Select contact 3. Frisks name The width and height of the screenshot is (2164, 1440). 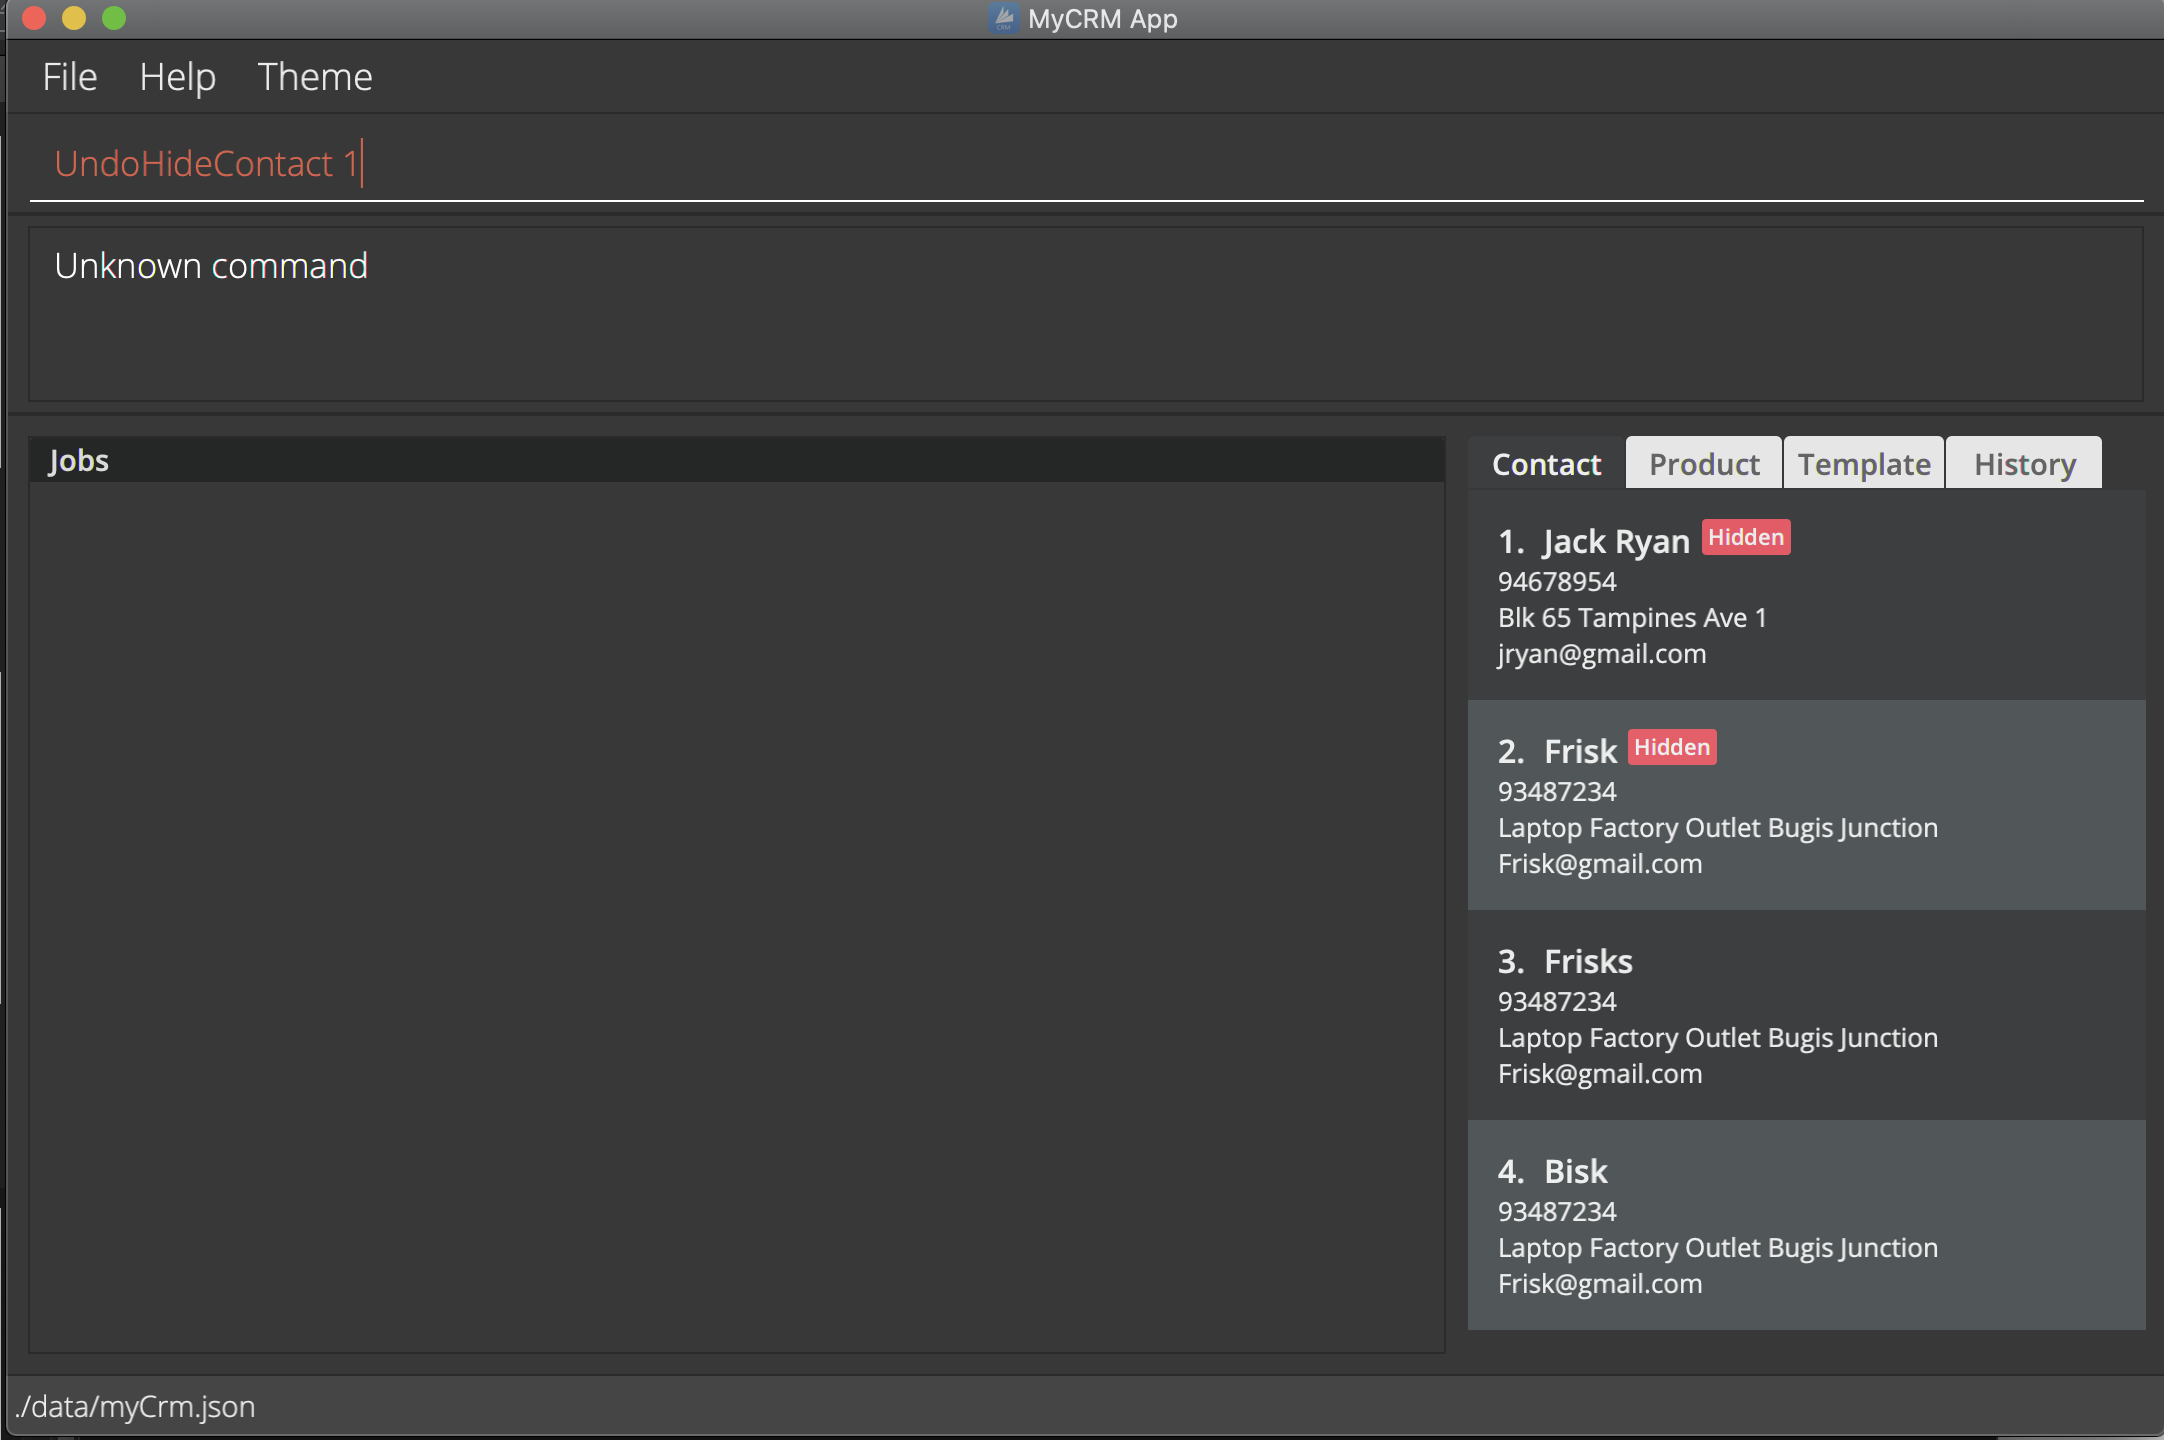pyautogui.click(x=1588, y=961)
